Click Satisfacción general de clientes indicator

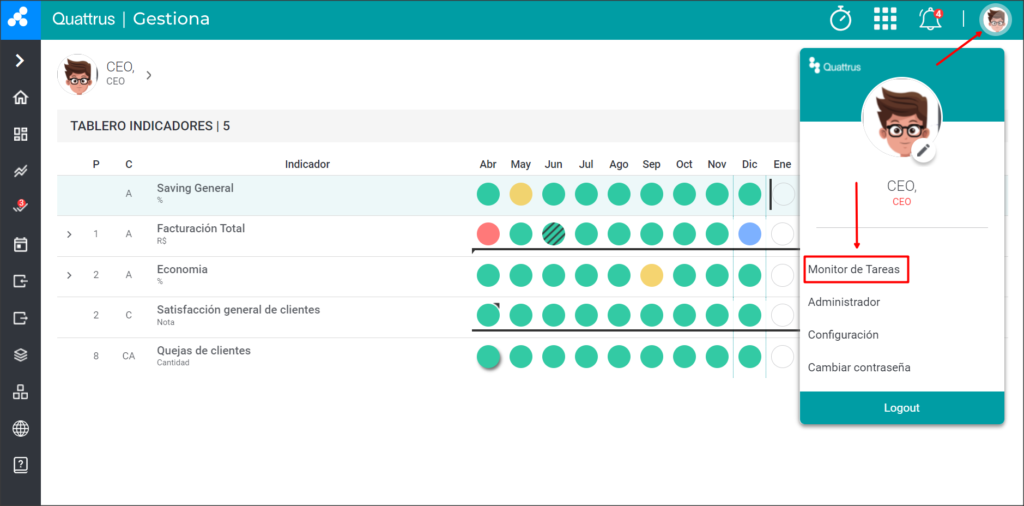[x=238, y=309]
